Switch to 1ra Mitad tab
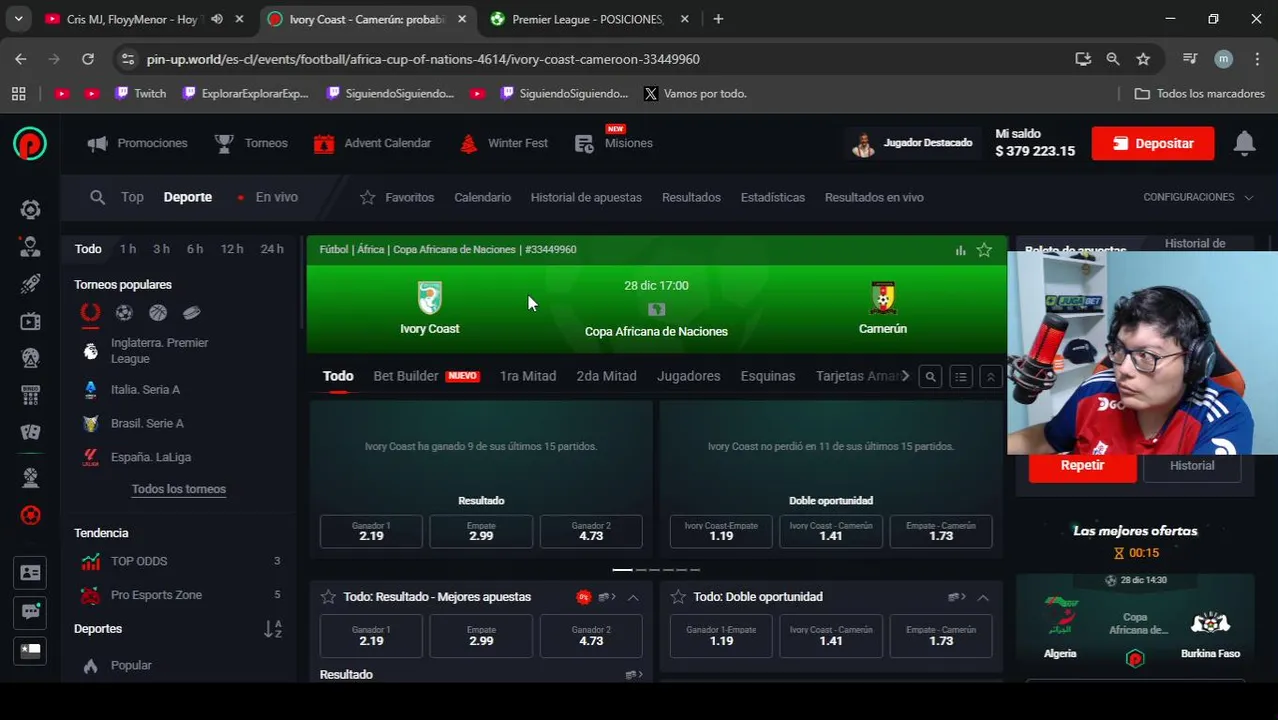Viewport: 1278px width, 720px height. pos(528,376)
